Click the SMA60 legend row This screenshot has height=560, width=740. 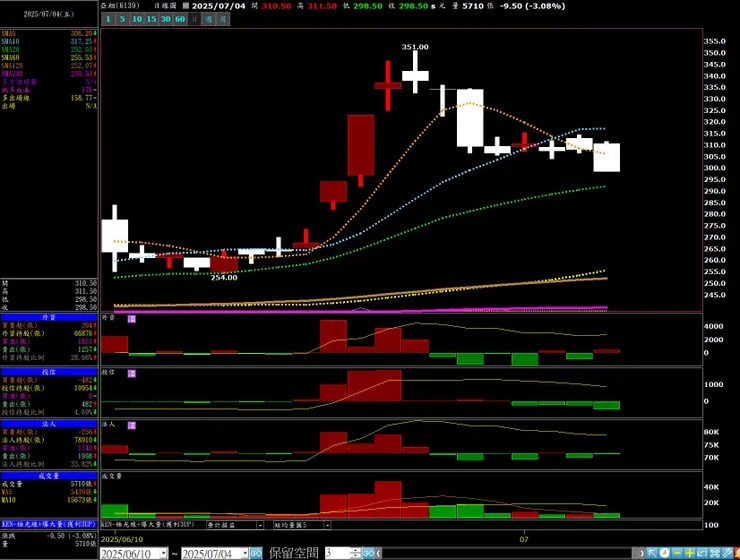49,58
